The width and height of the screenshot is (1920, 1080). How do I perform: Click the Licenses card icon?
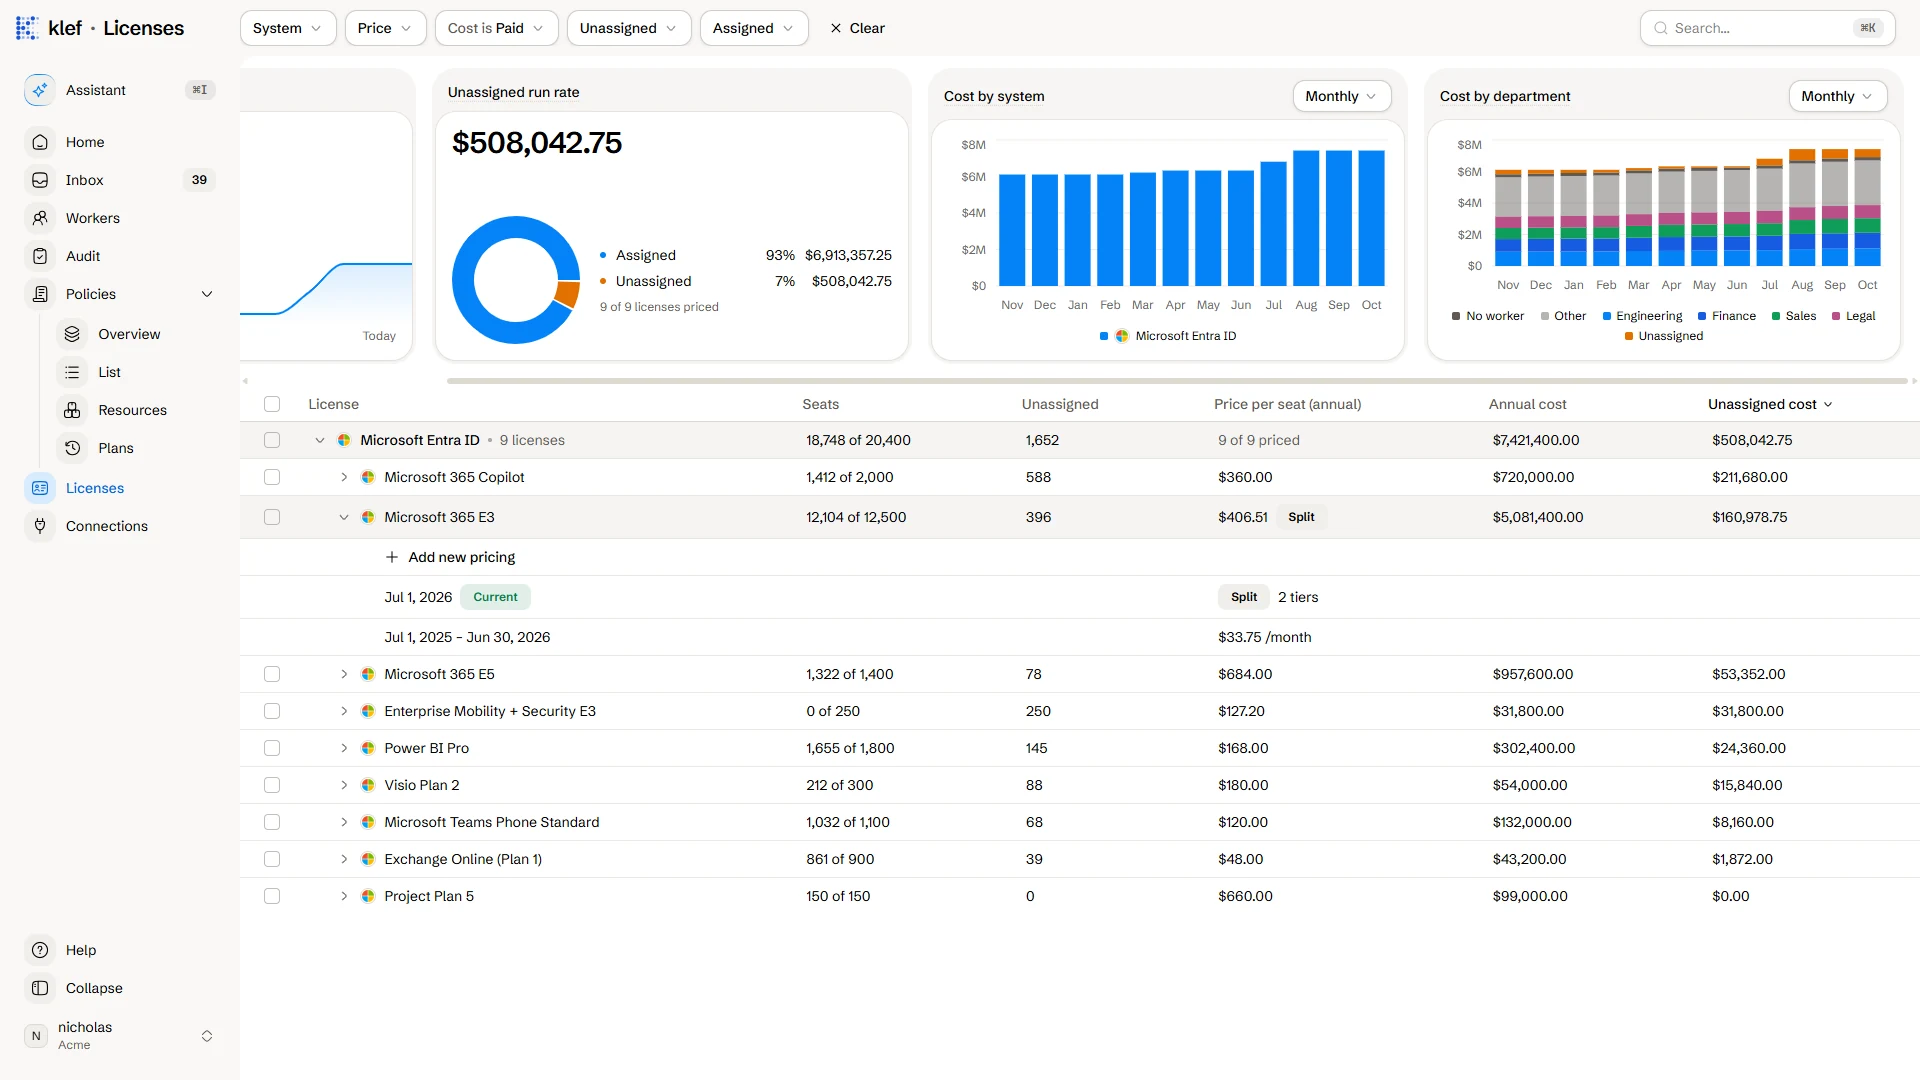[x=40, y=488]
